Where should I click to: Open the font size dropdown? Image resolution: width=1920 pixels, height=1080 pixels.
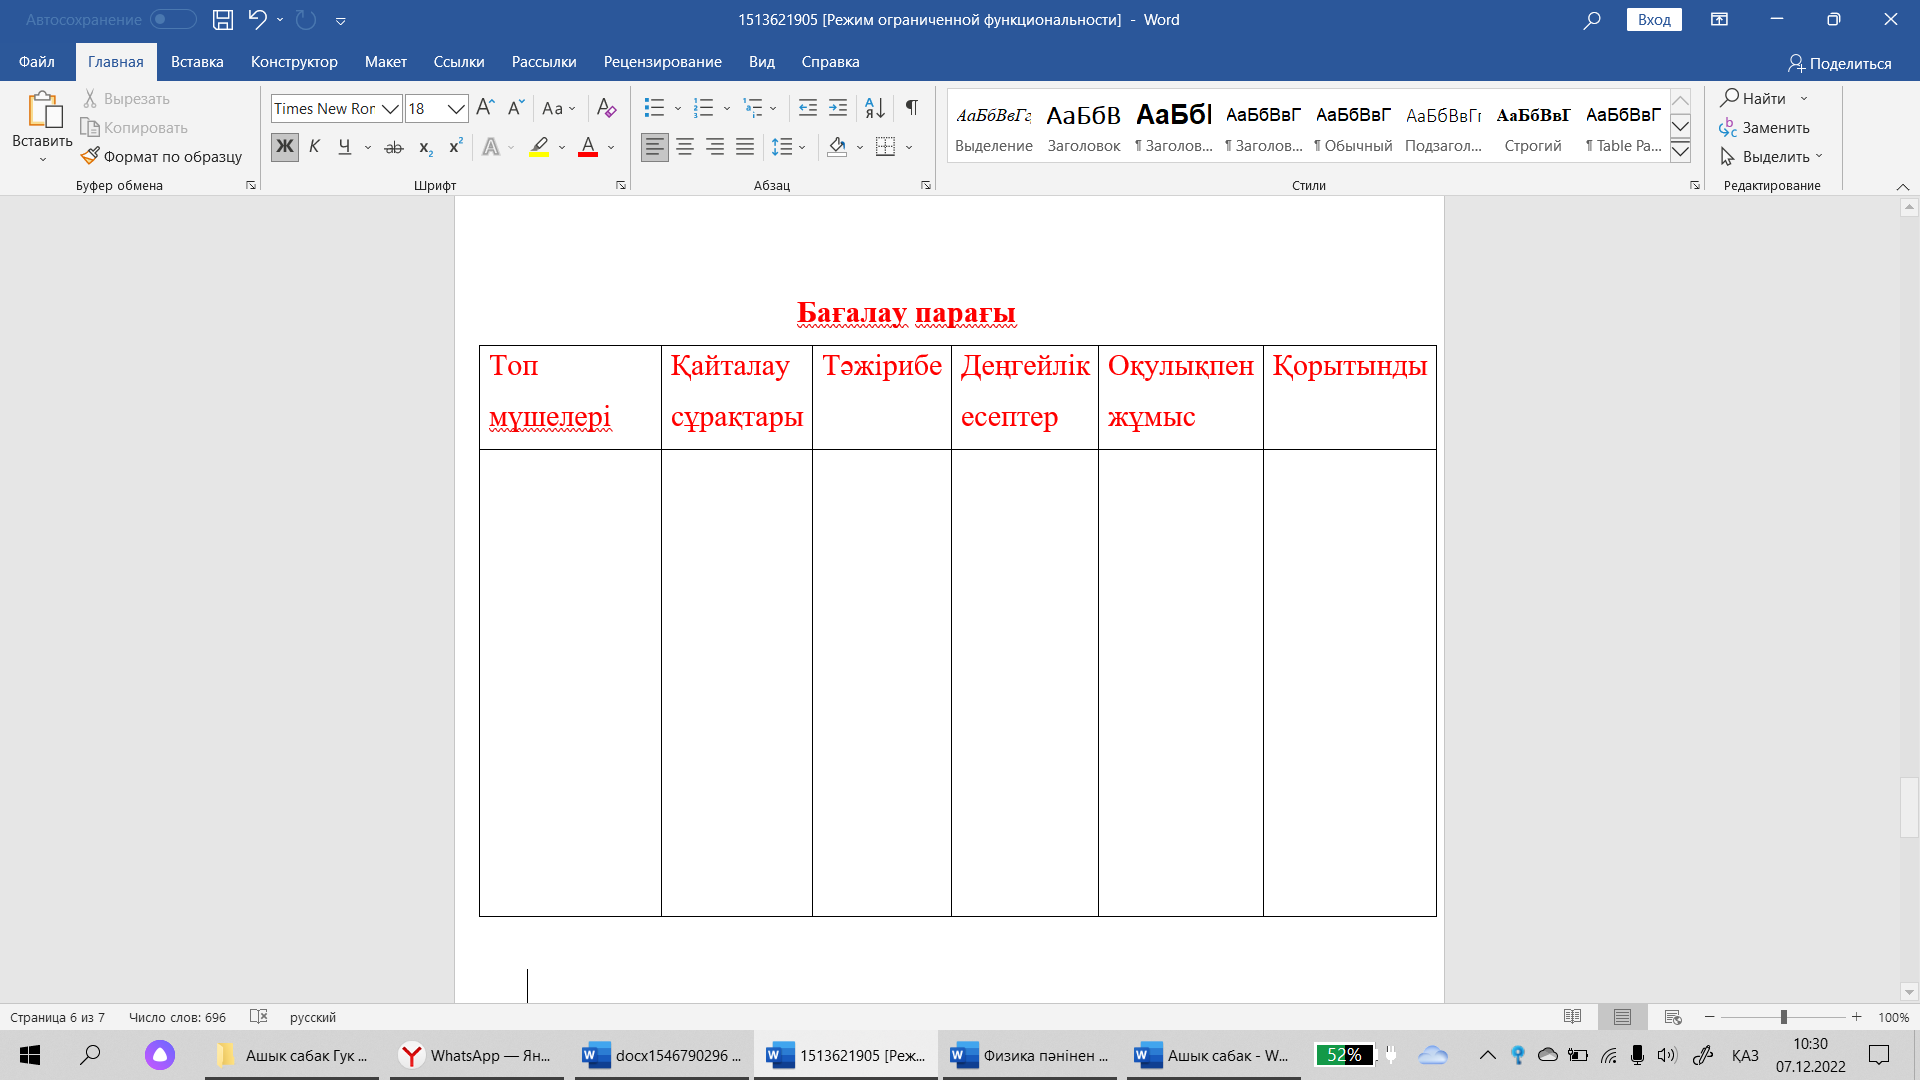(456, 108)
